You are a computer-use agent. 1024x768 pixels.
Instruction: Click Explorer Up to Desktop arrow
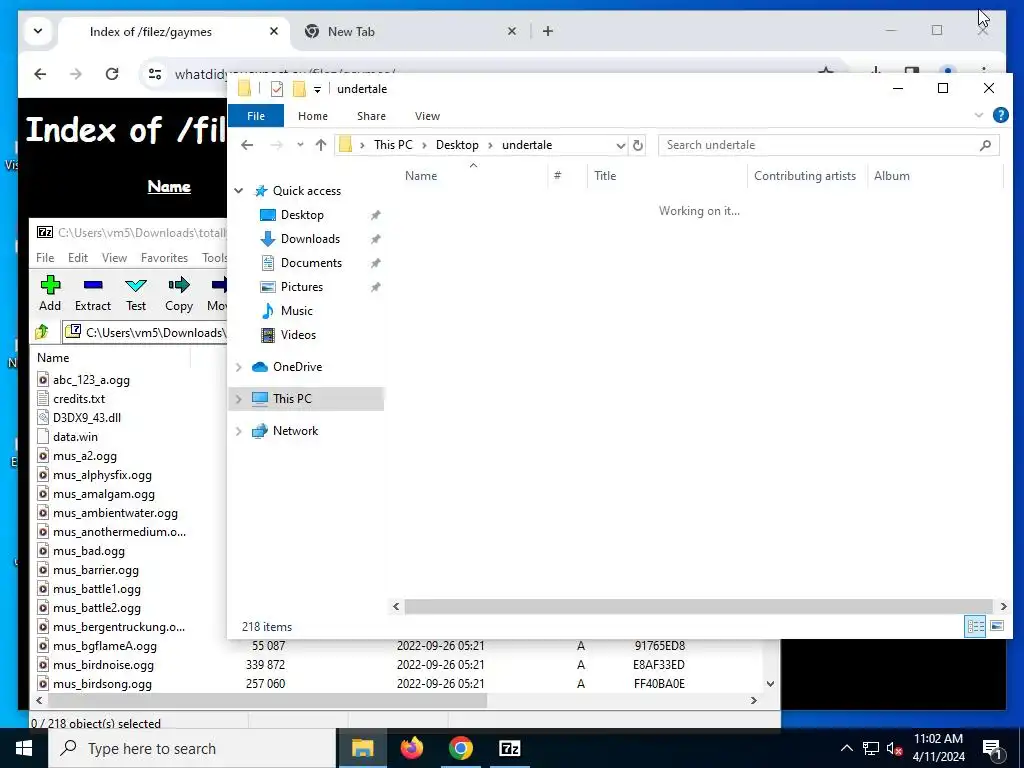[x=321, y=145]
